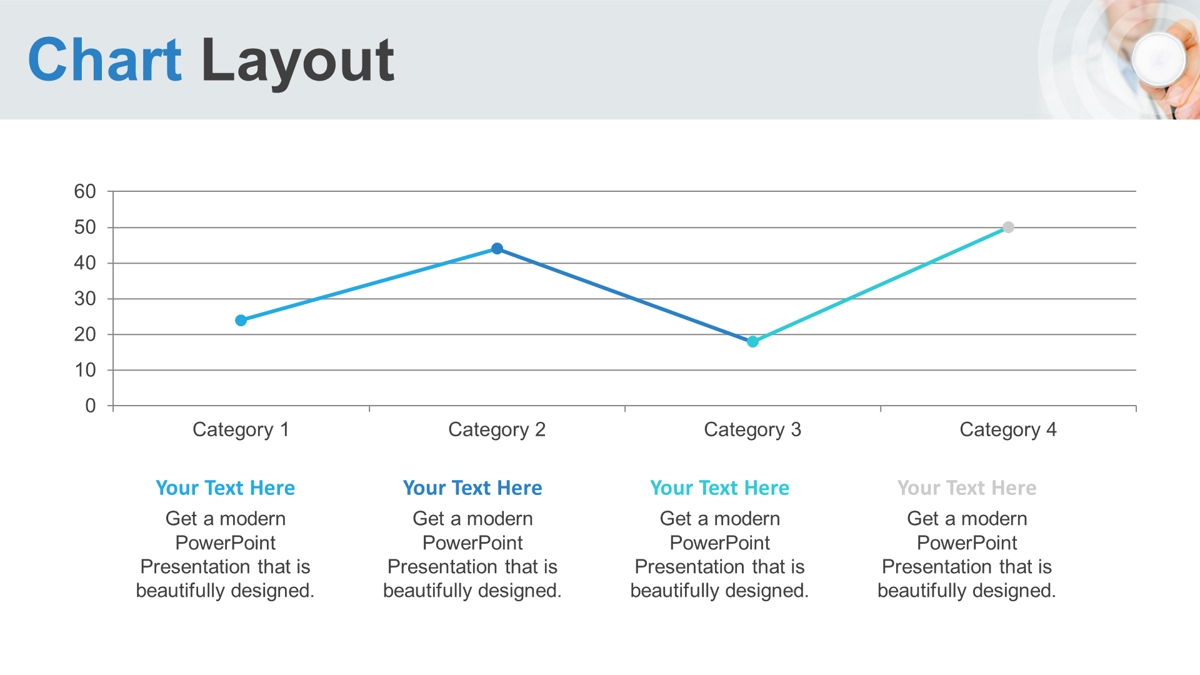The image size is (1200, 675).
Task: Select the Category 1 data point marker
Action: pos(241,320)
